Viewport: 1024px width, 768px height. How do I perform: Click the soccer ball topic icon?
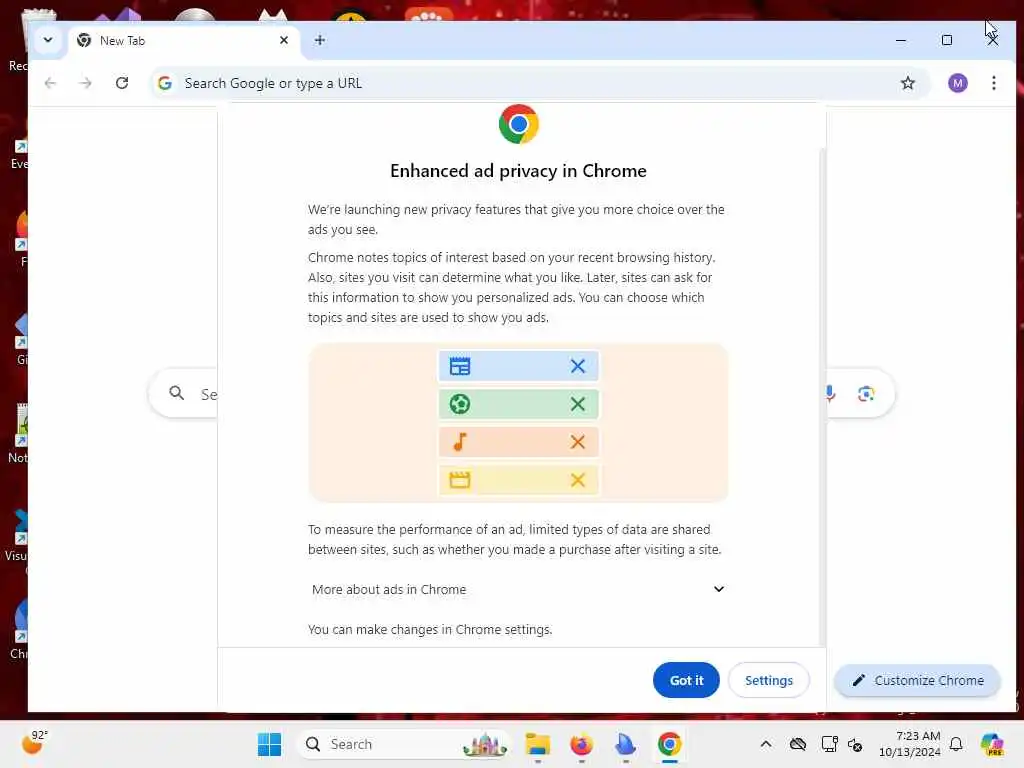460,404
